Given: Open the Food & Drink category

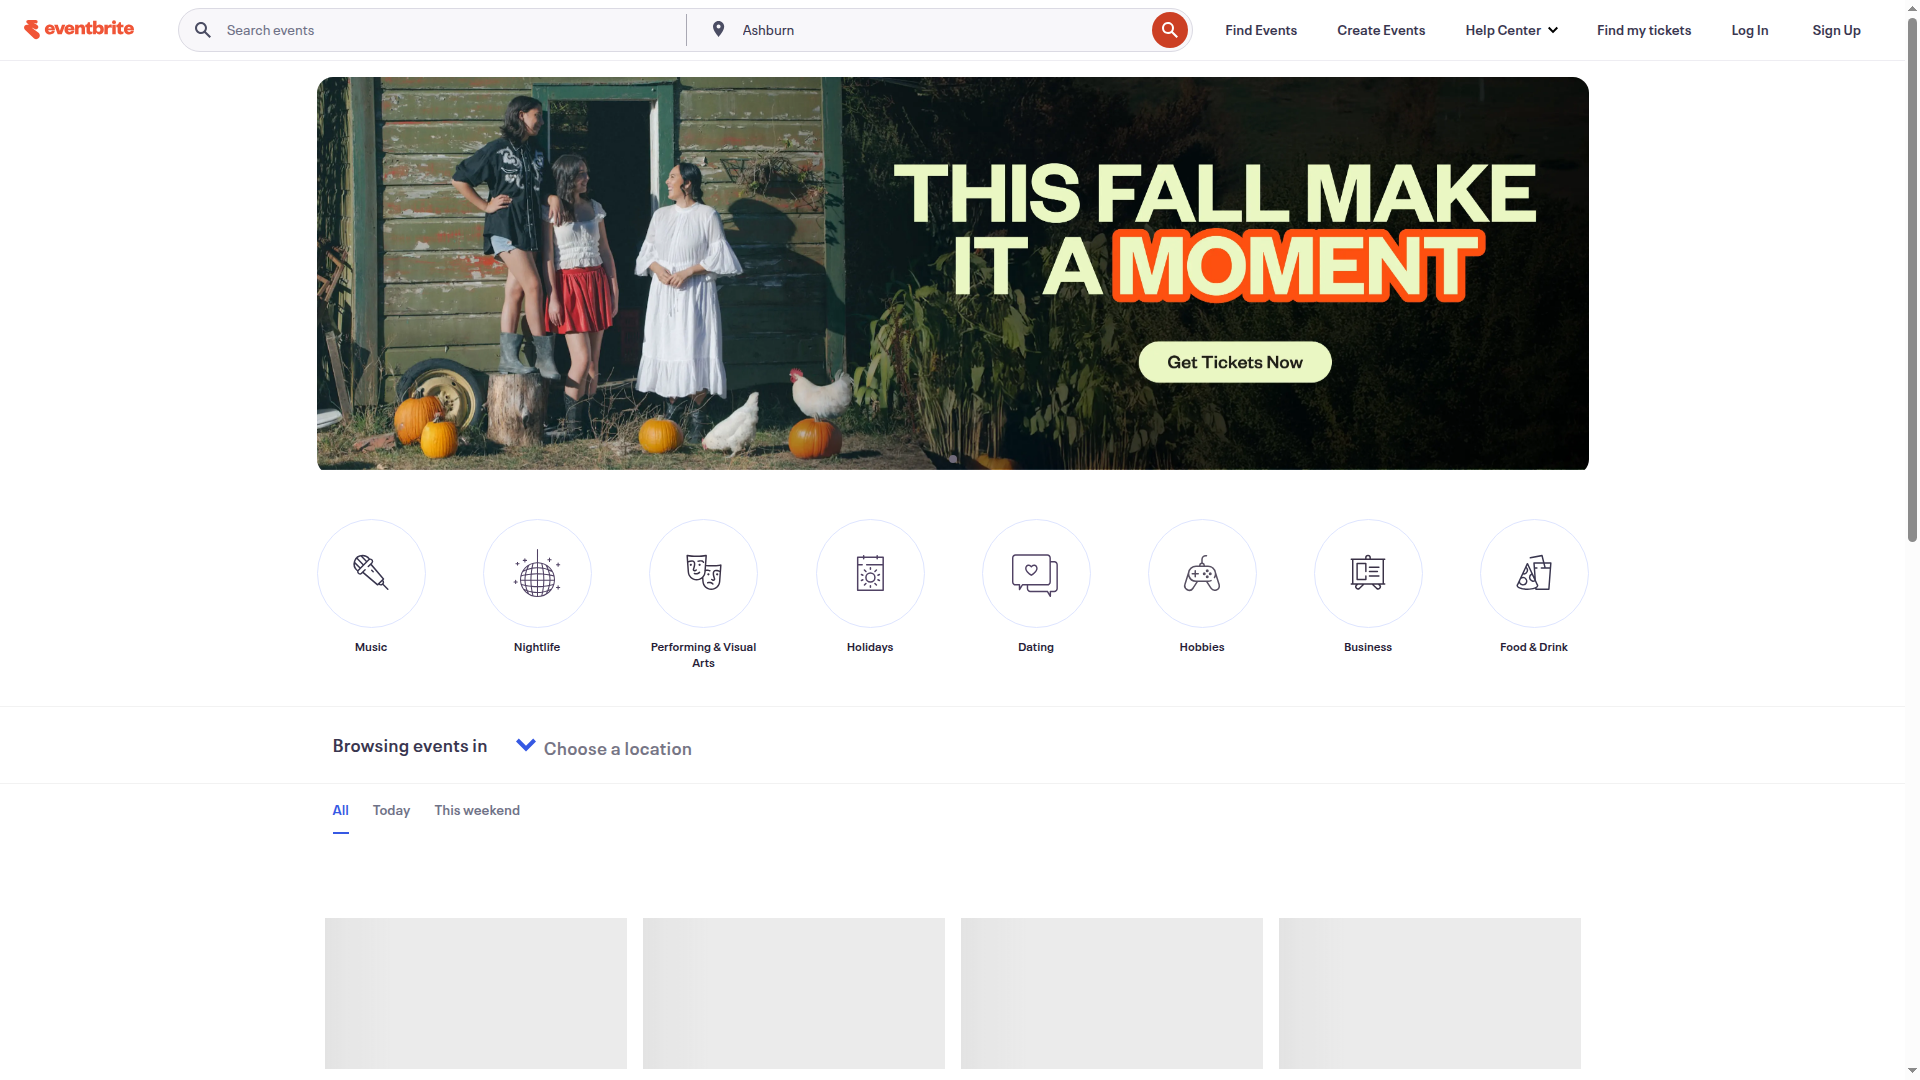Looking at the screenshot, I should pyautogui.click(x=1533, y=573).
